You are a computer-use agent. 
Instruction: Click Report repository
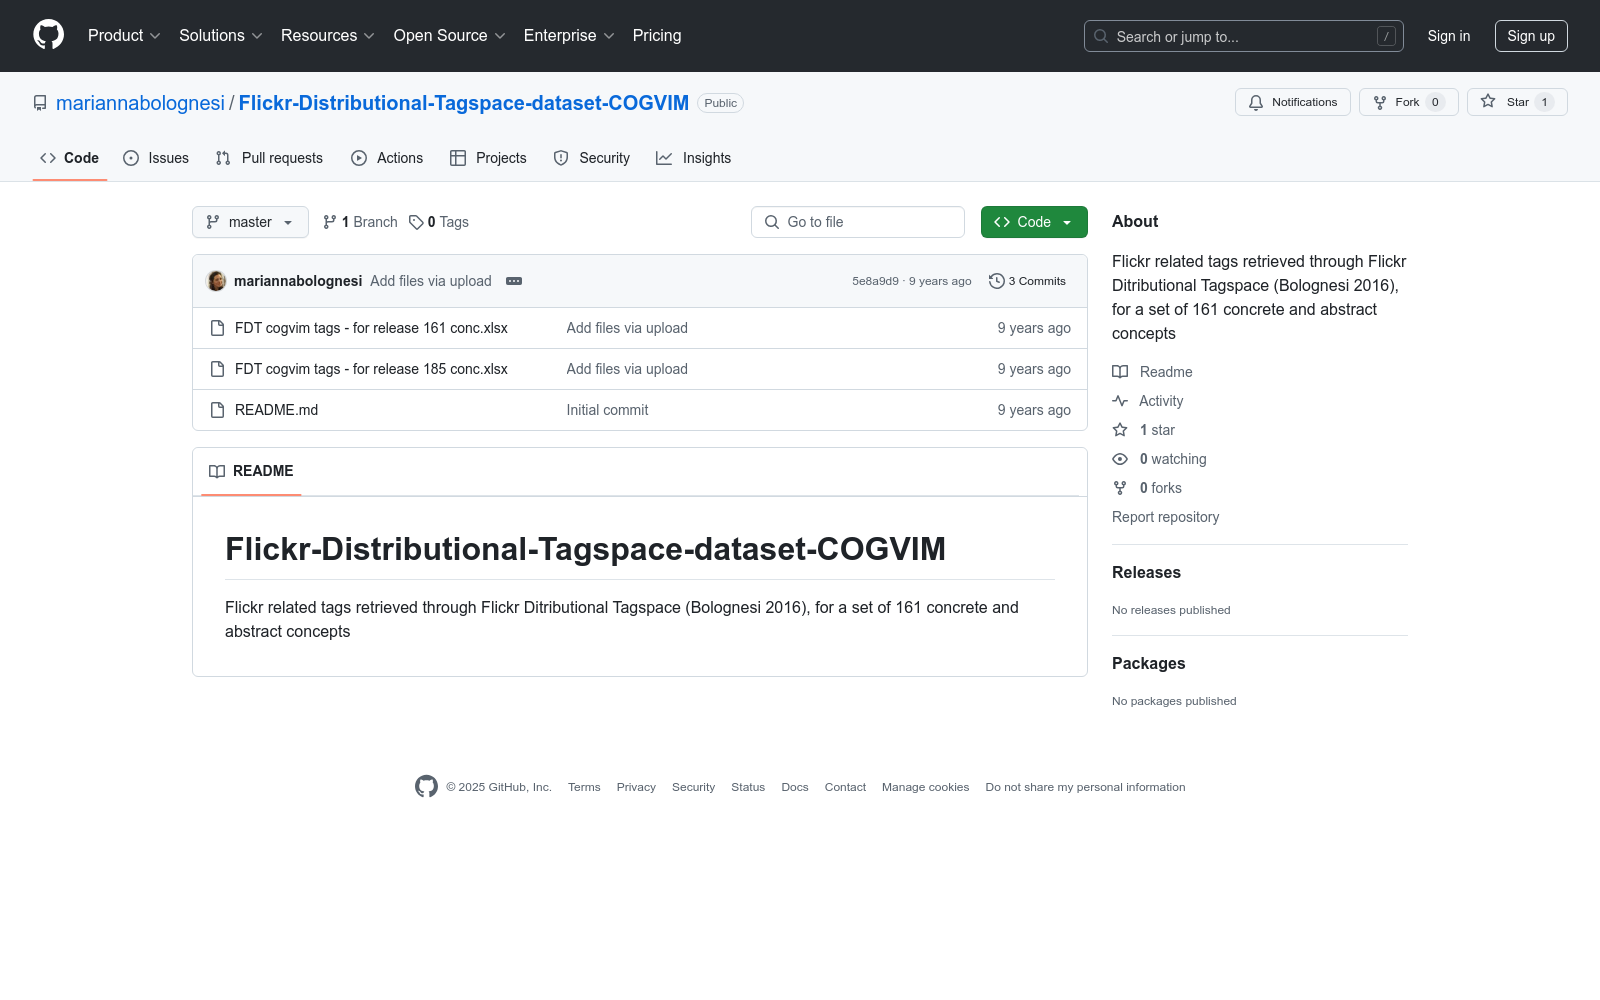pos(1165,517)
